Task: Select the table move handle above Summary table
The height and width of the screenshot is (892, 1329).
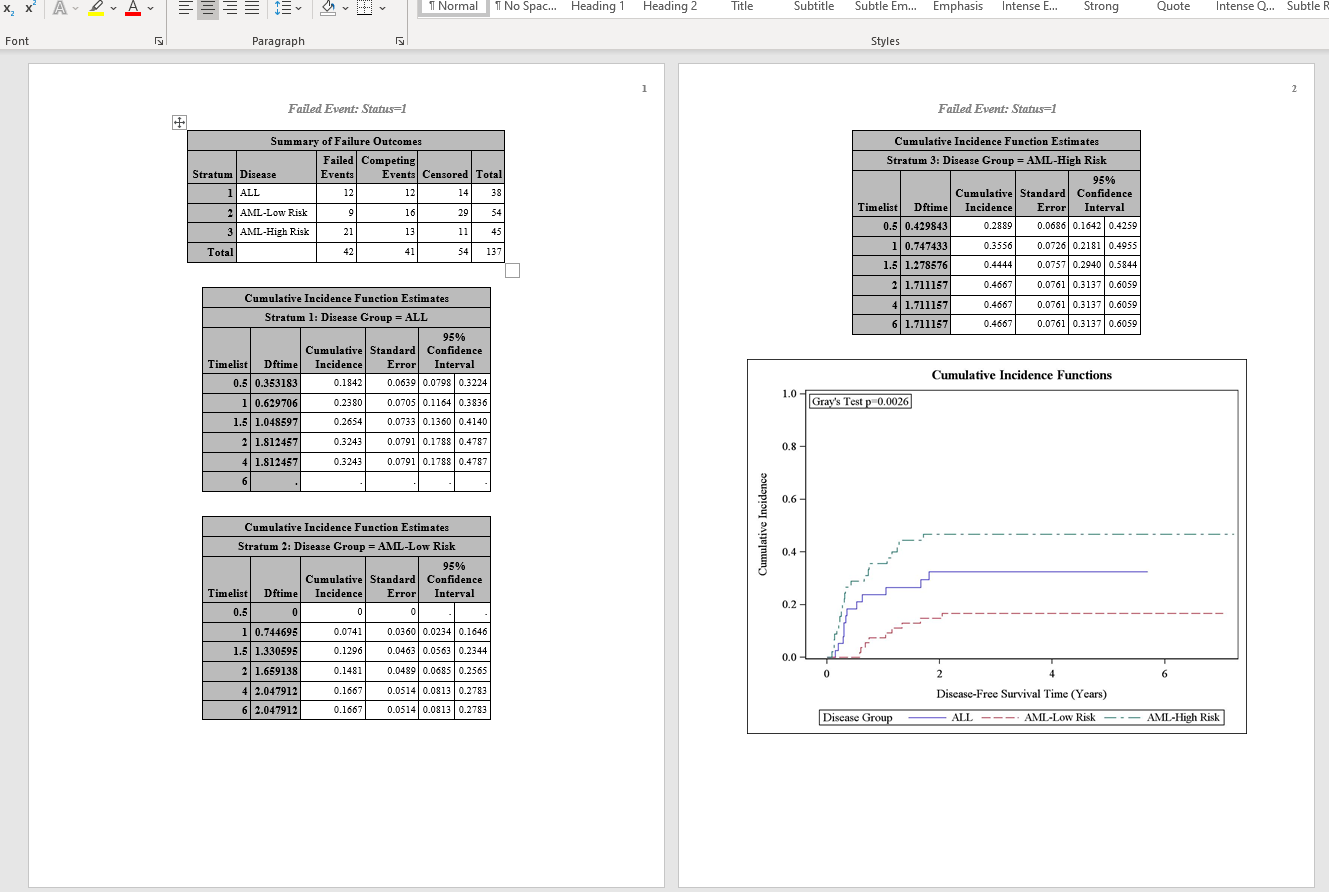Action: [x=179, y=122]
